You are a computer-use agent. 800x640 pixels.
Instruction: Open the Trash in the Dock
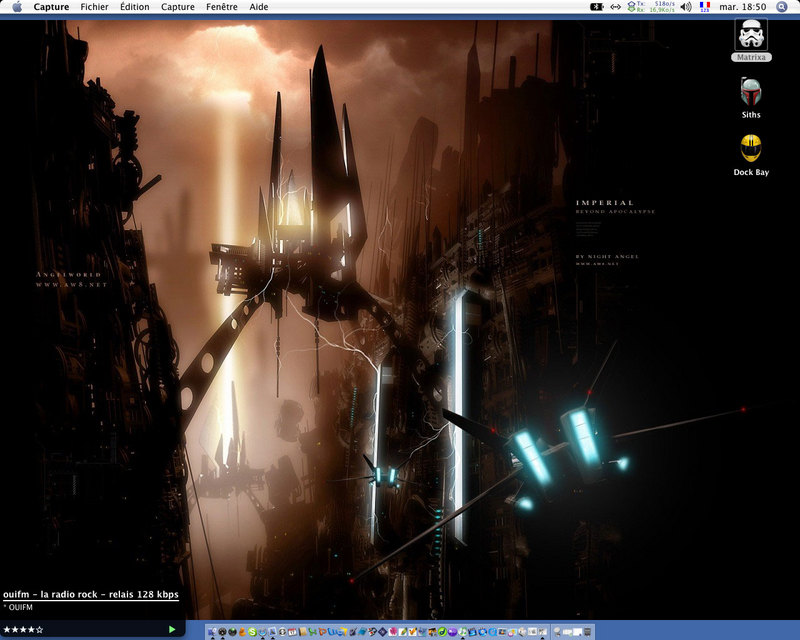[587, 632]
